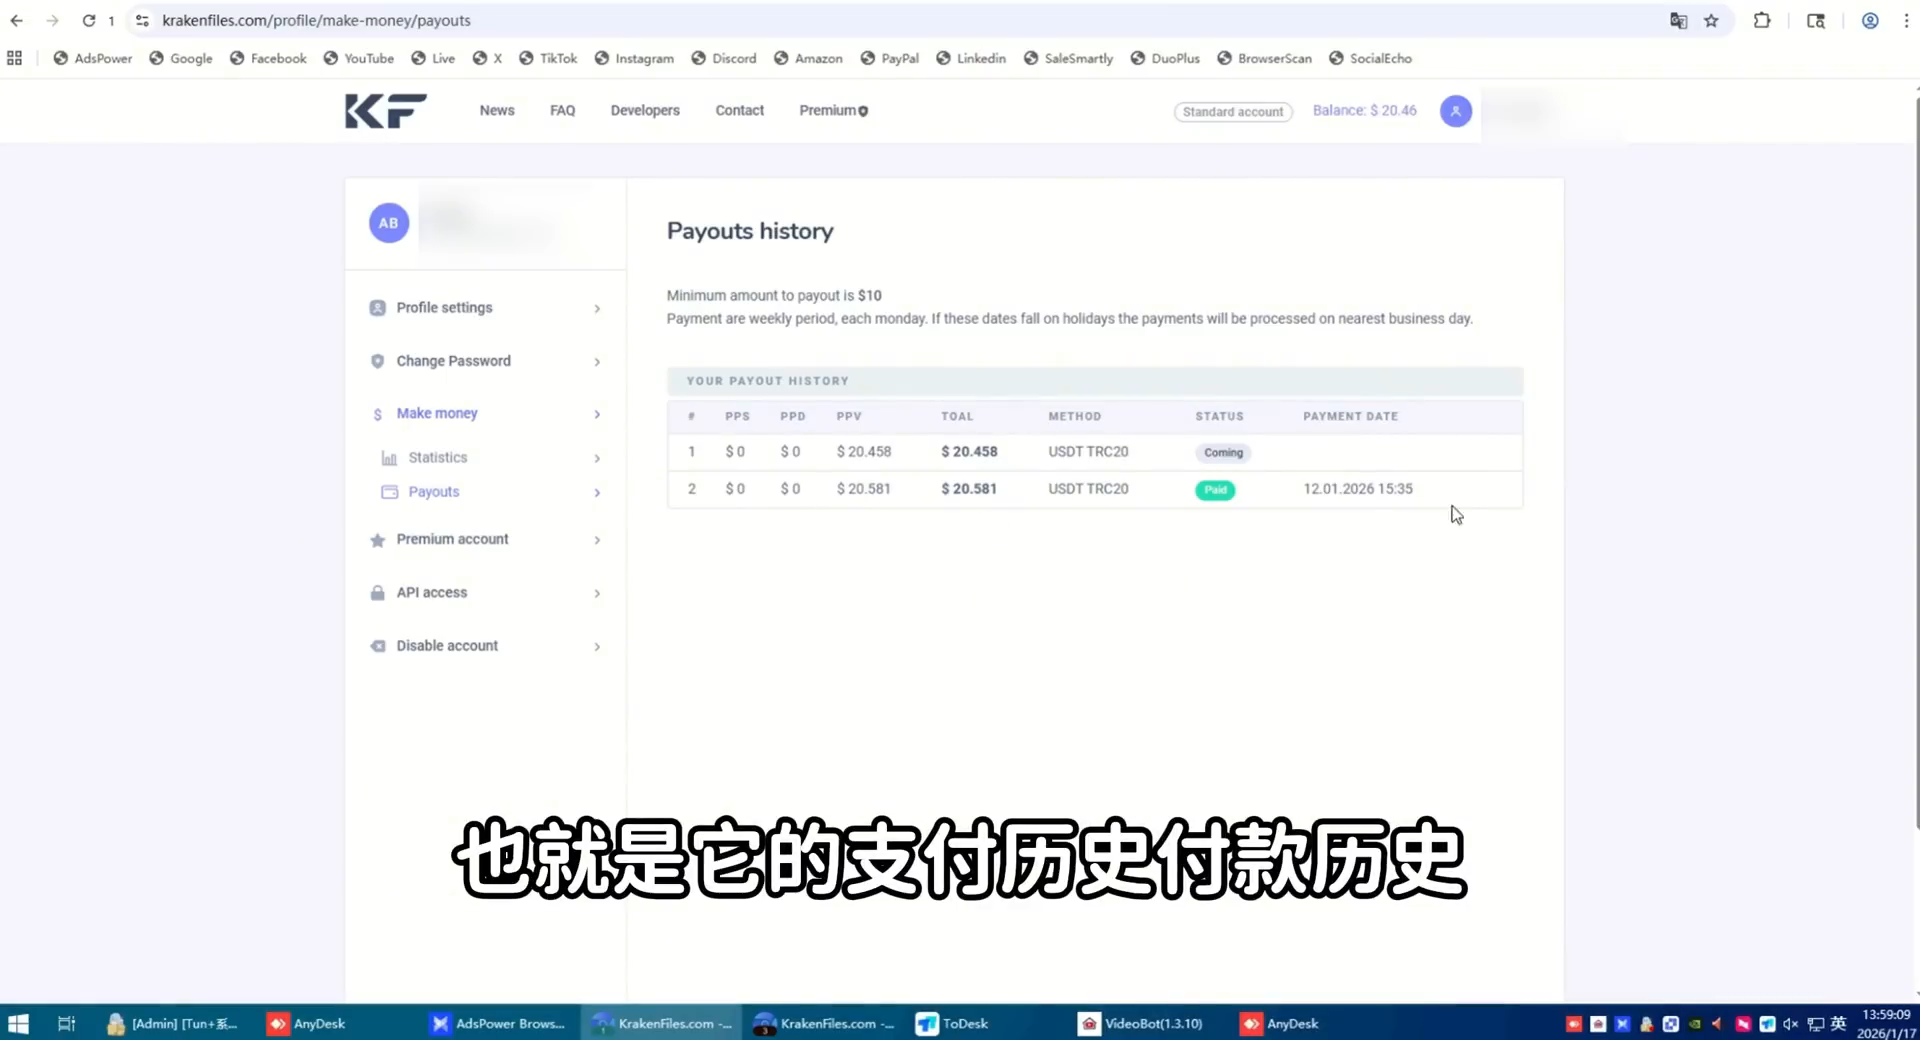
Task: Open the Premium menu in header
Action: [834, 111]
